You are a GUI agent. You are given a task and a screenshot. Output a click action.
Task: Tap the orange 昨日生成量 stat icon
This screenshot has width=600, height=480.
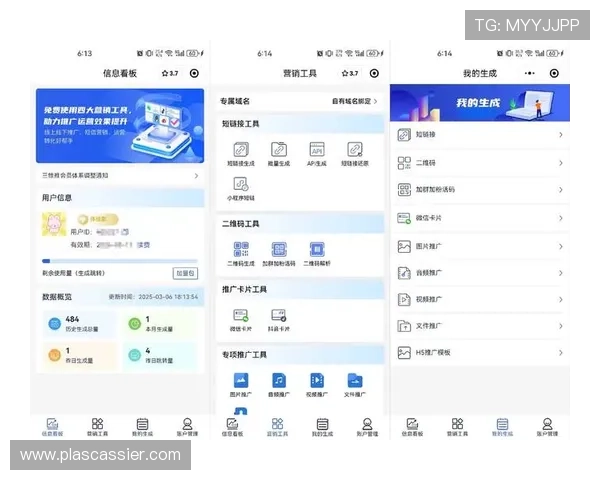point(55,355)
